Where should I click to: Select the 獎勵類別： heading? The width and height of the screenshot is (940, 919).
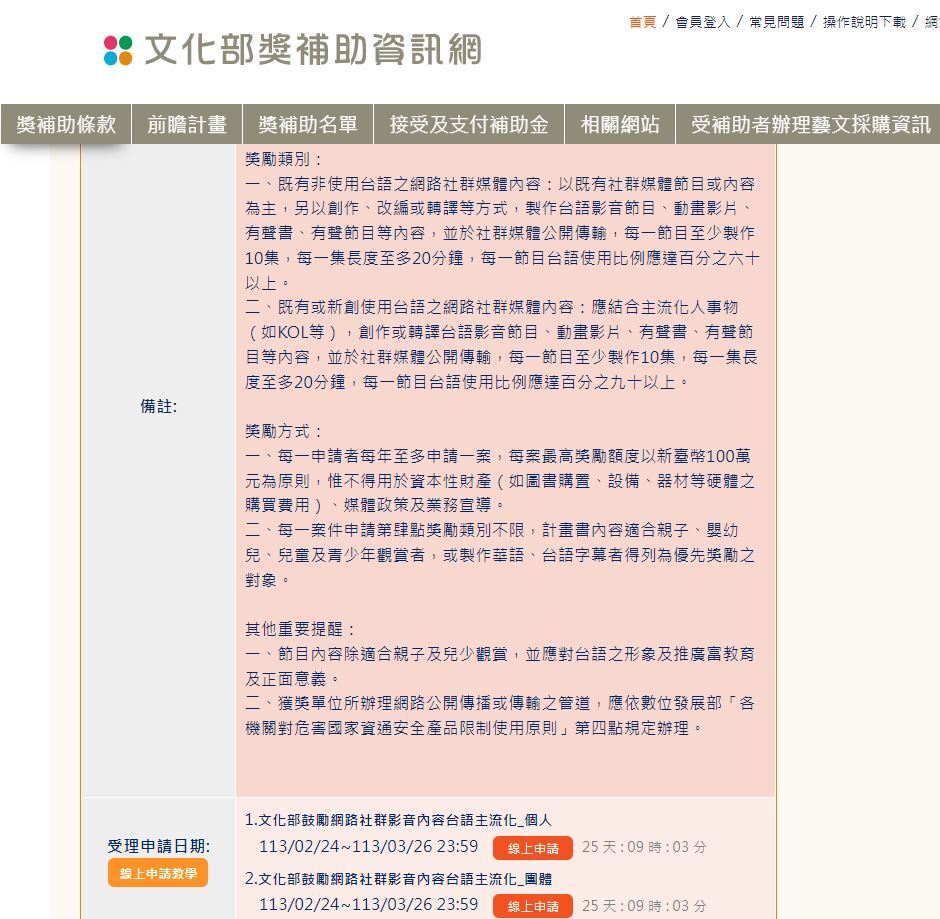(x=284, y=159)
